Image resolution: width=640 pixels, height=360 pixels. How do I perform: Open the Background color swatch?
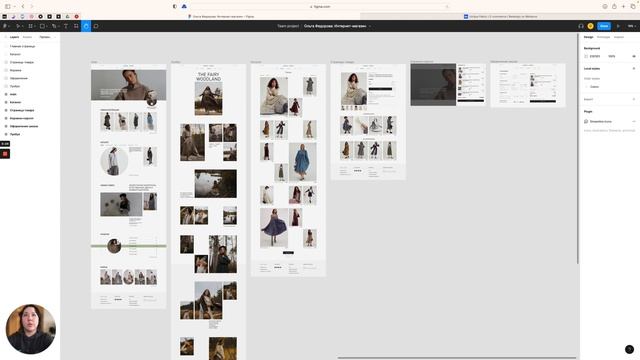tap(586, 56)
